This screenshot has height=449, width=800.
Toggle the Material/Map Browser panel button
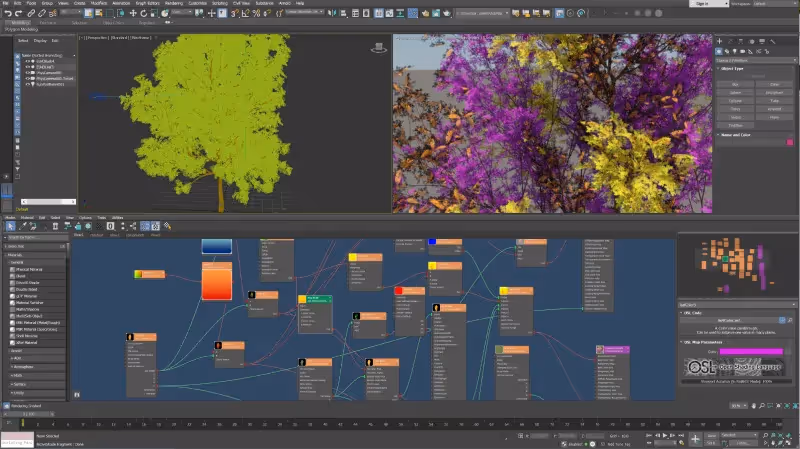click(145, 226)
